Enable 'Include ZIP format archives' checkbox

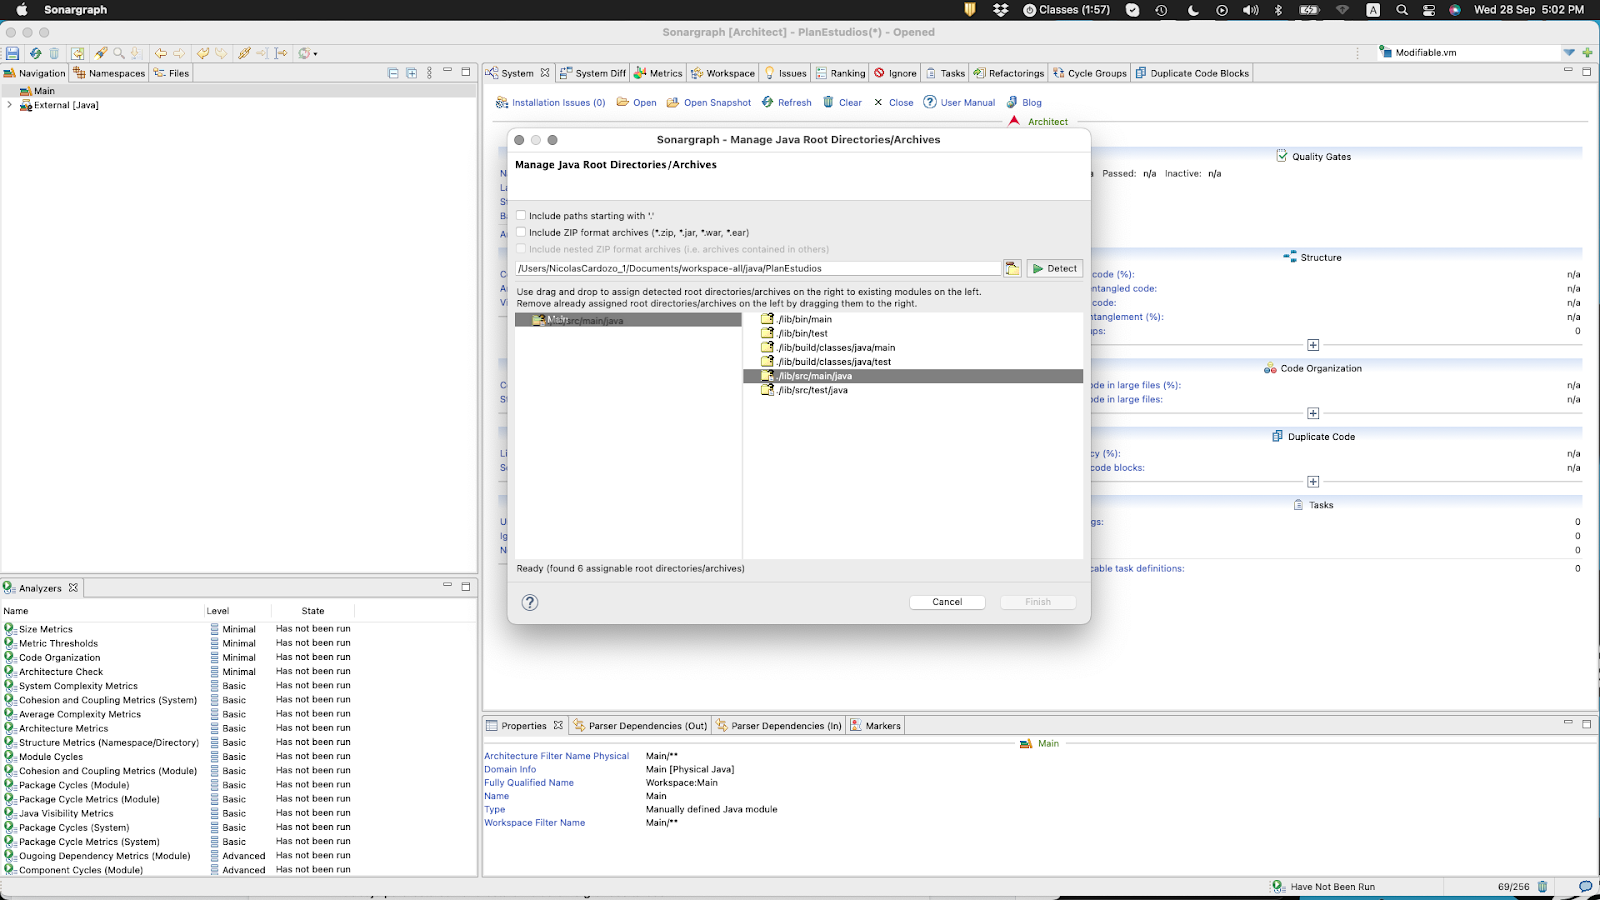point(521,232)
